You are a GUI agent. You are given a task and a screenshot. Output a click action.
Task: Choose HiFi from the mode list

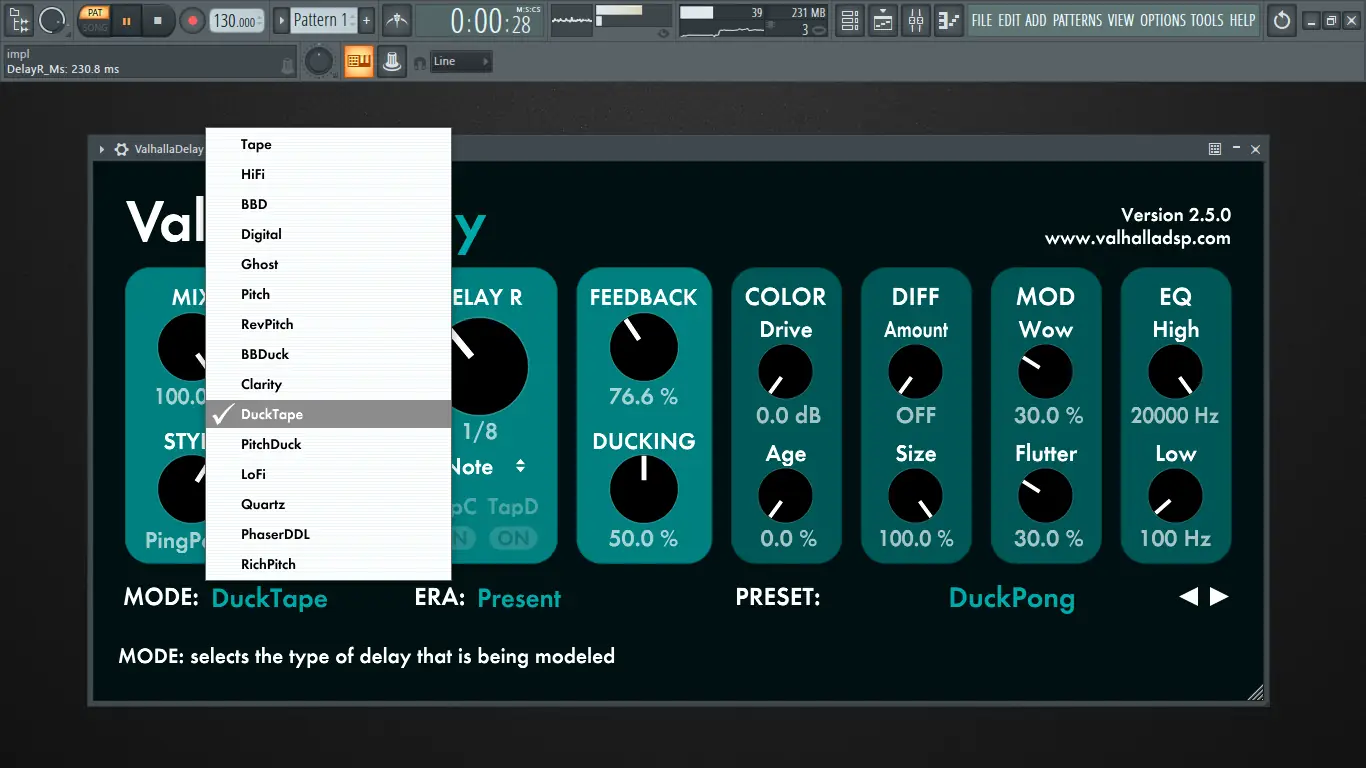(x=328, y=174)
